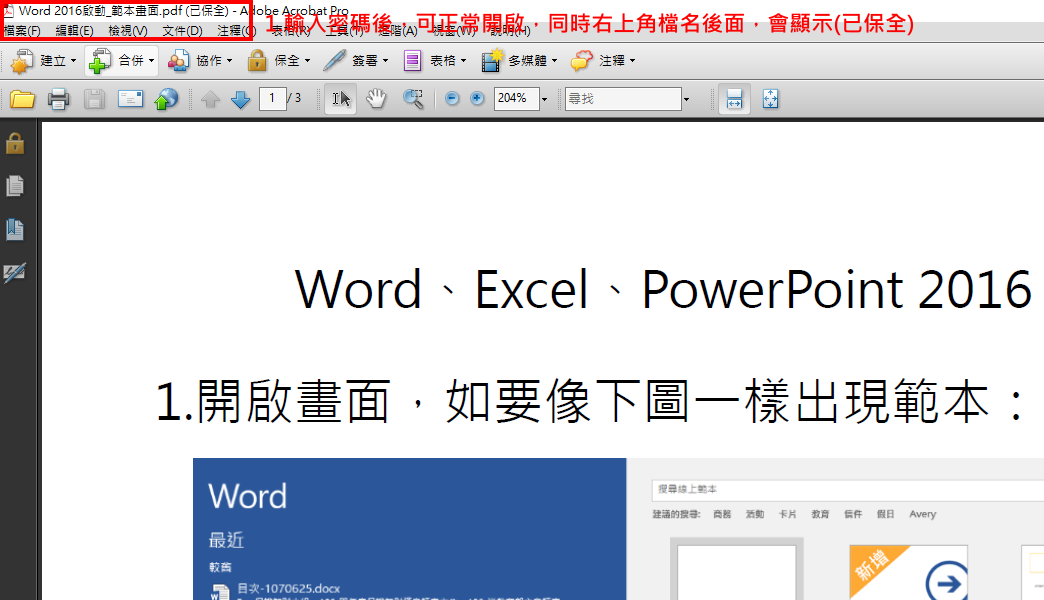The height and width of the screenshot is (600, 1044).
Task: Open the Pages thumbnails panel in sidebar
Action: (x=15, y=186)
